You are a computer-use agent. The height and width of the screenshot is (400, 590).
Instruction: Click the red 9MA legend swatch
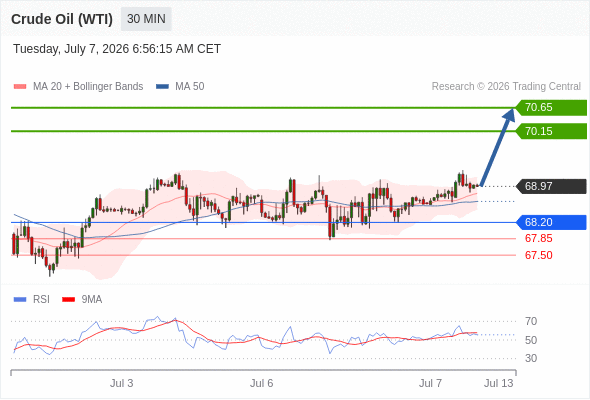[x=68, y=300]
